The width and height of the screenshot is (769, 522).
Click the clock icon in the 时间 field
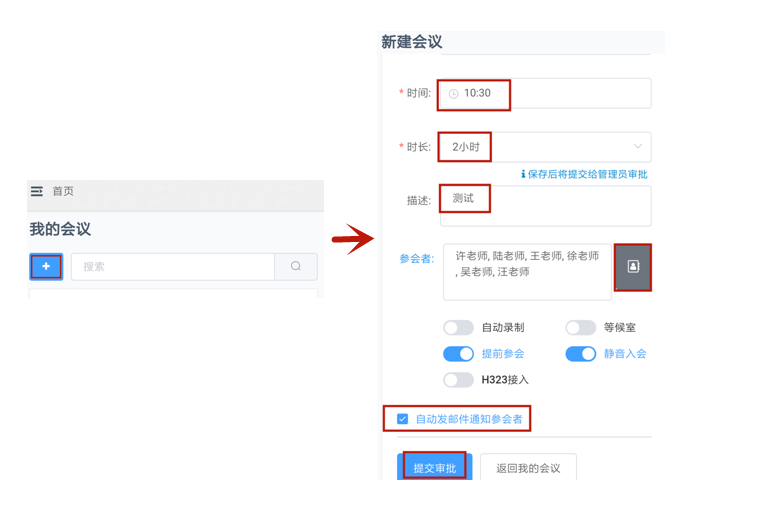coord(454,94)
